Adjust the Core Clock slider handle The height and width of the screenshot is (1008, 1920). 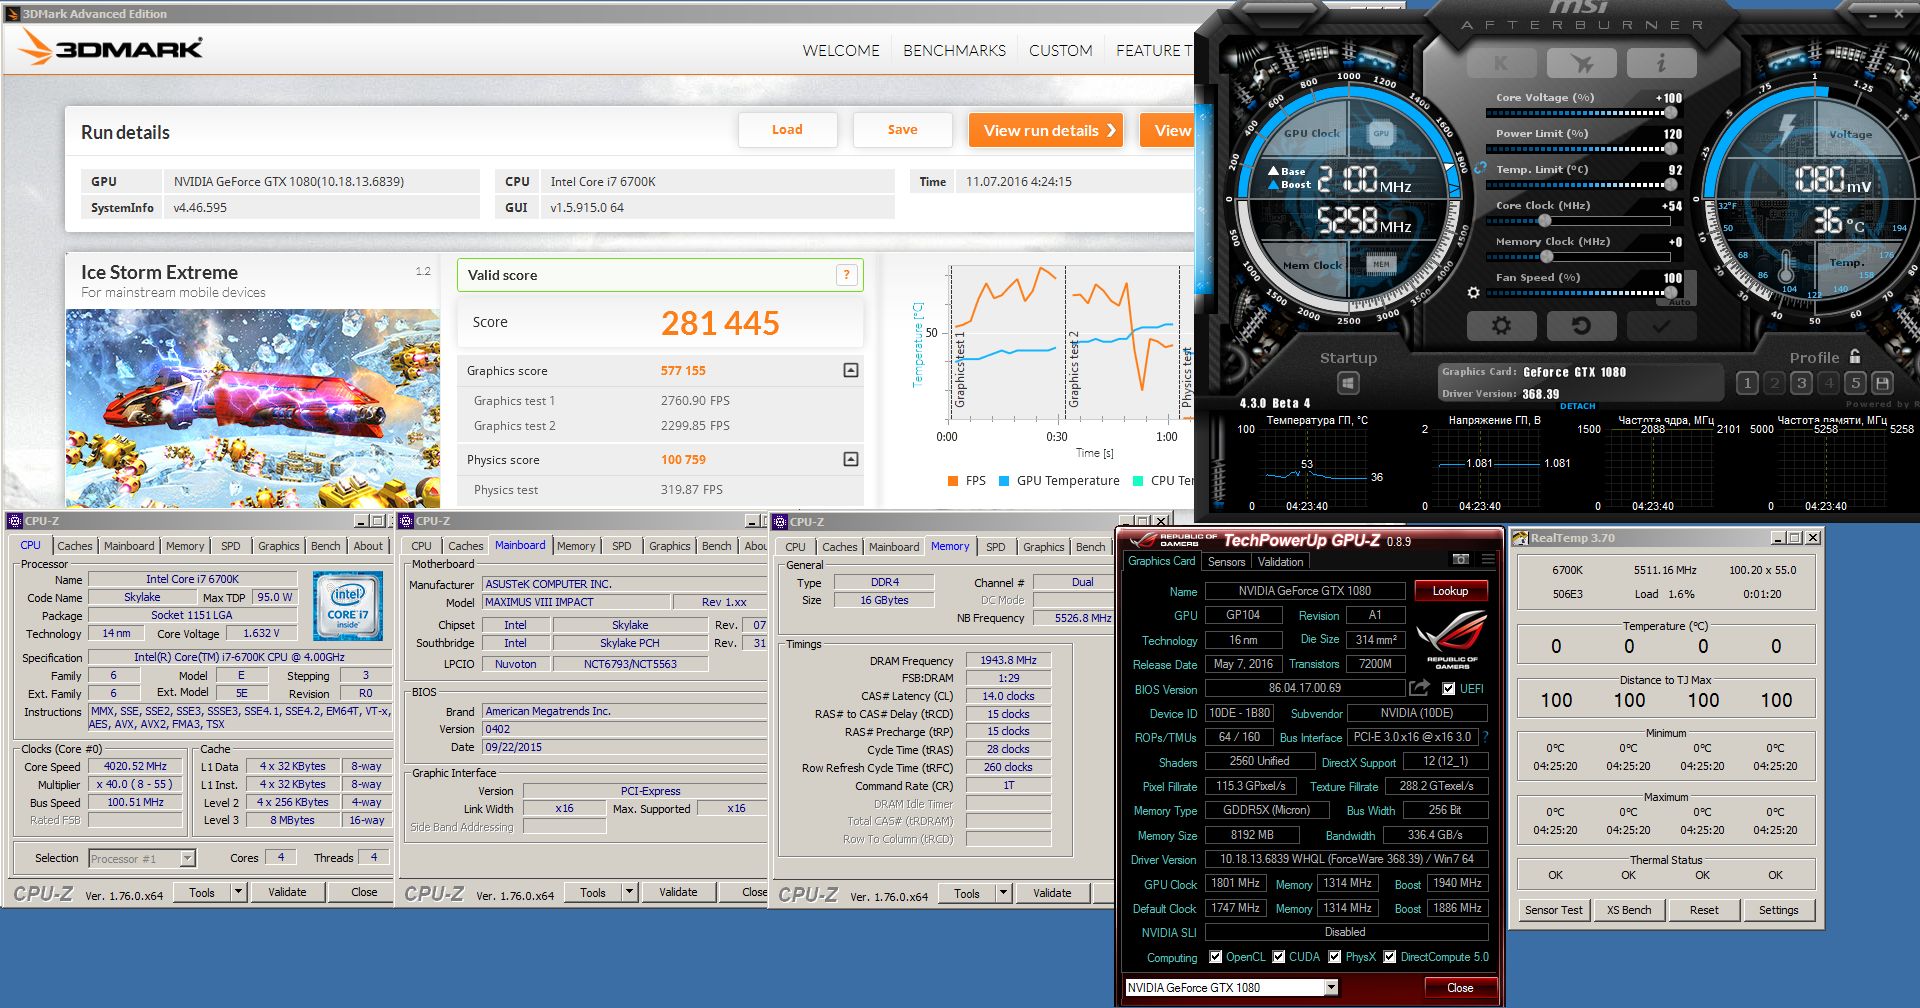click(x=1546, y=220)
